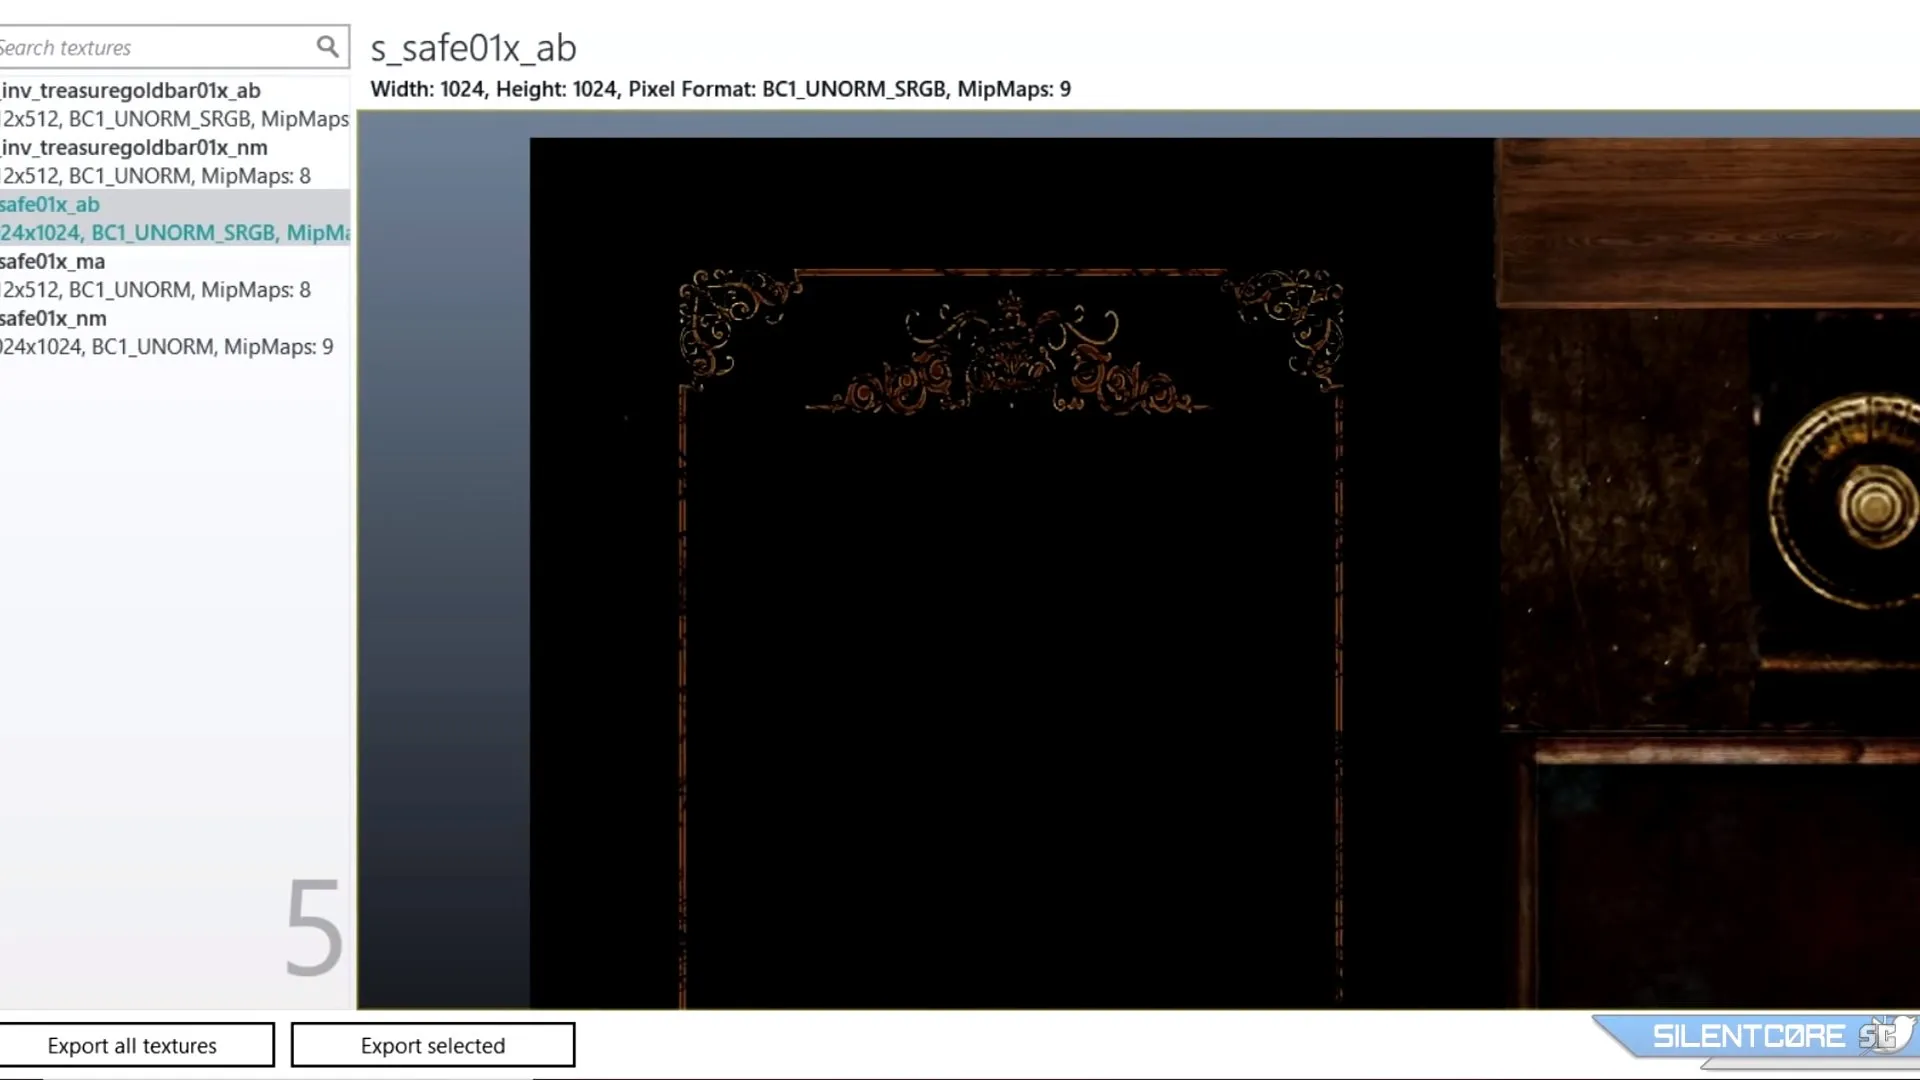Screen dimensions: 1920x1080
Task: Click the magnifier search icon
Action: (x=327, y=46)
